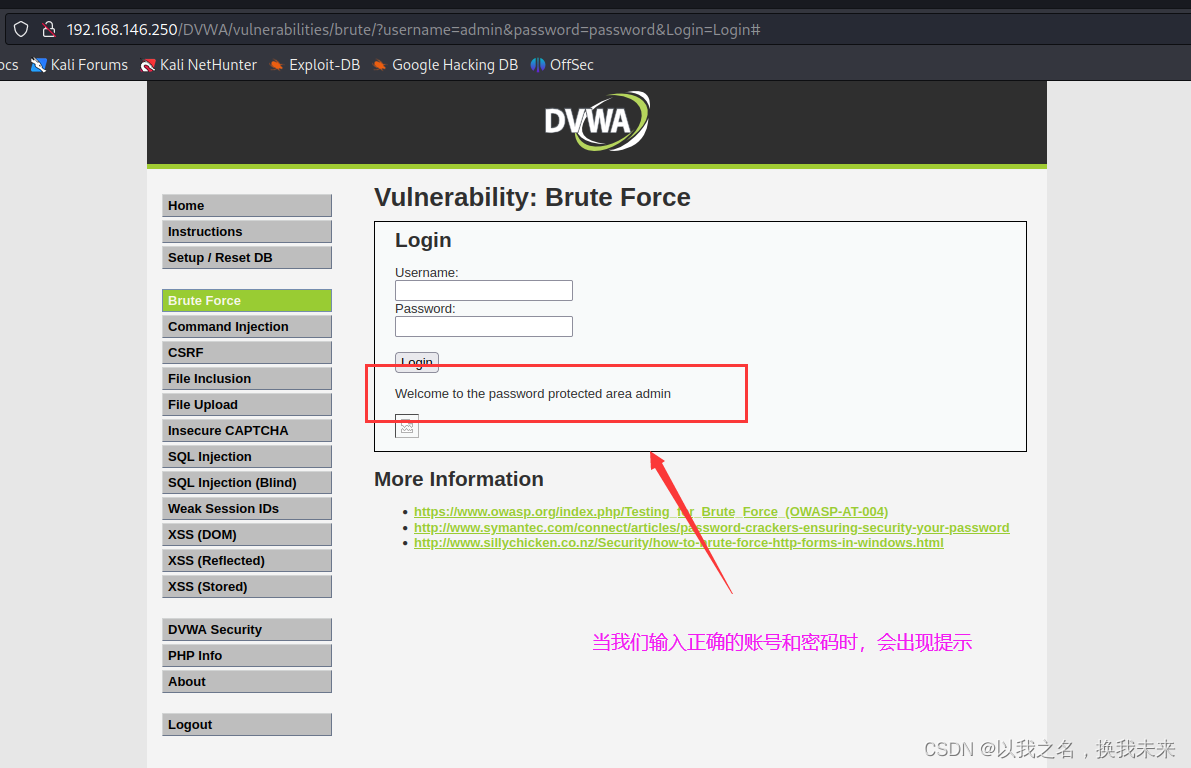
Task: Open DVWA Security settings
Action: [247, 630]
